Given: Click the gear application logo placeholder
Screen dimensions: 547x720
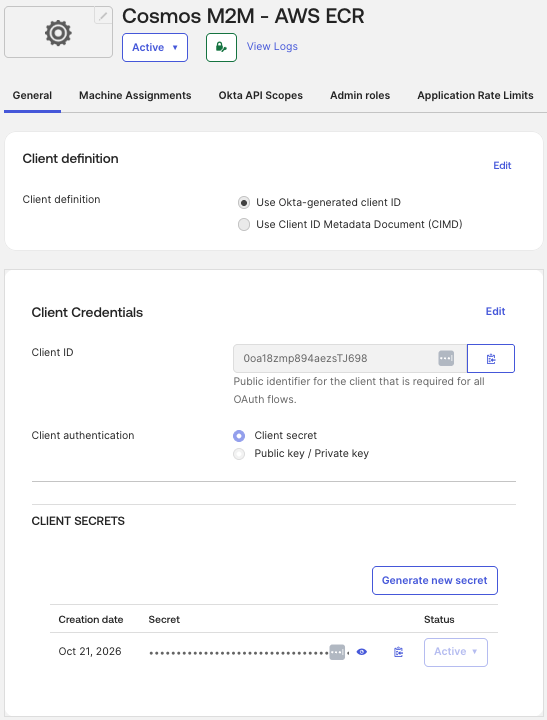Looking at the screenshot, I should point(58,33).
